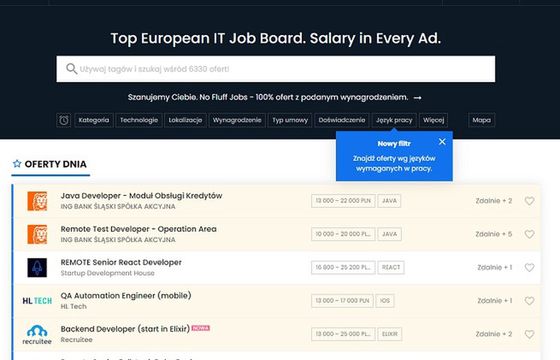Close the Nowy filtr tooltip

(442, 142)
